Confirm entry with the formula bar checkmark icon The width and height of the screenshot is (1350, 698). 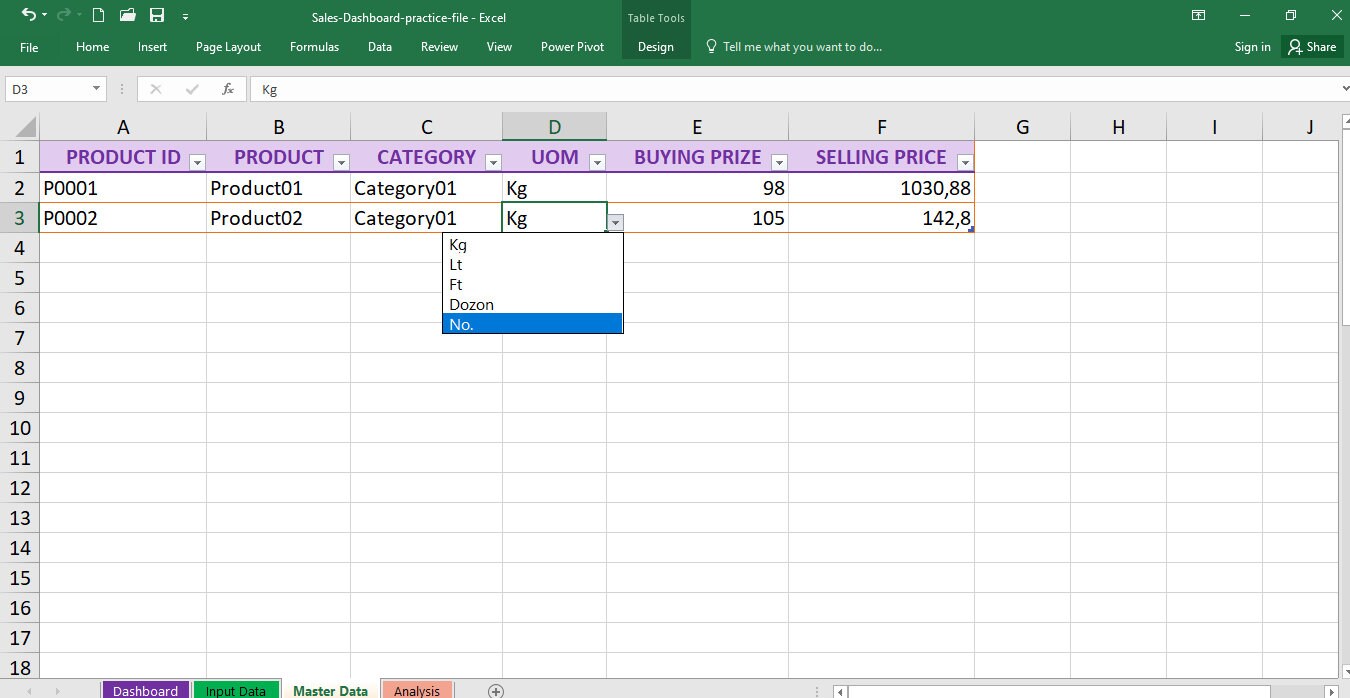pyautogui.click(x=190, y=88)
